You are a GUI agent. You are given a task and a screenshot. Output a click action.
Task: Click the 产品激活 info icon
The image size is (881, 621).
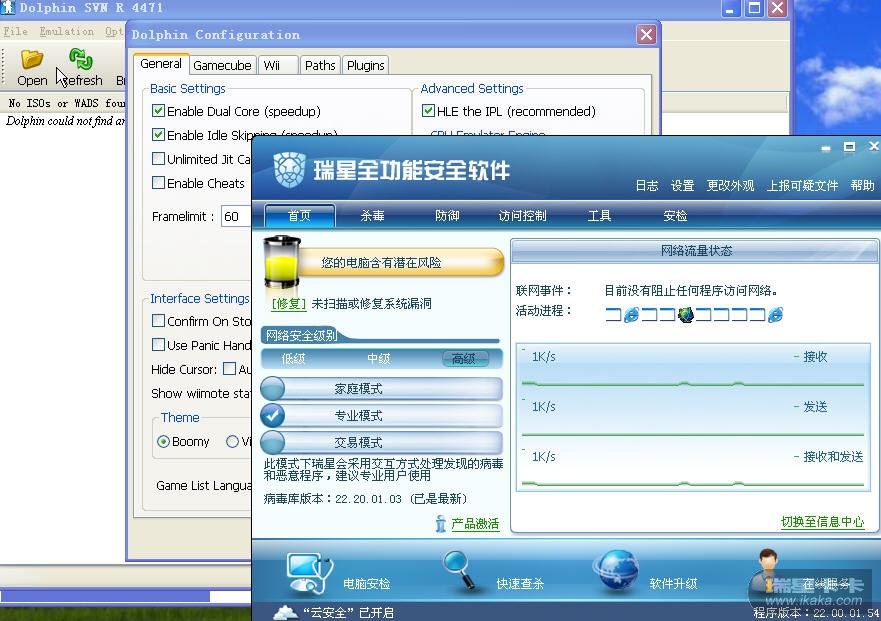tap(440, 524)
